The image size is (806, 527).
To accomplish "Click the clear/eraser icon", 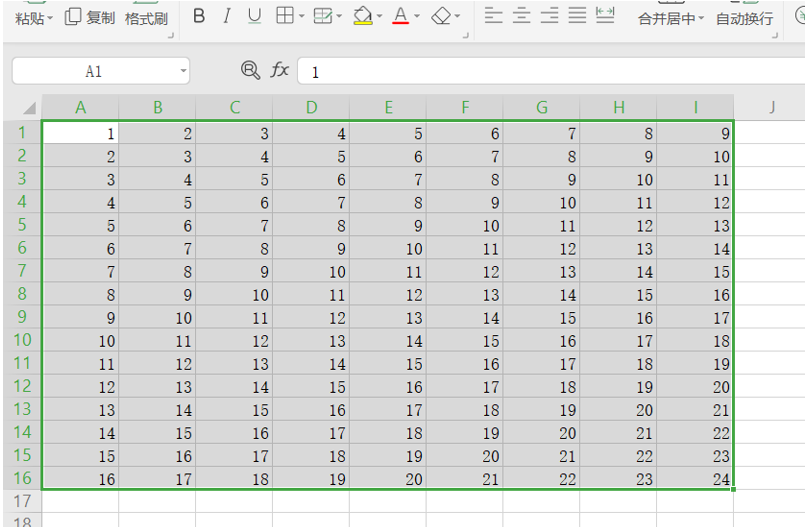I will click(441, 16).
